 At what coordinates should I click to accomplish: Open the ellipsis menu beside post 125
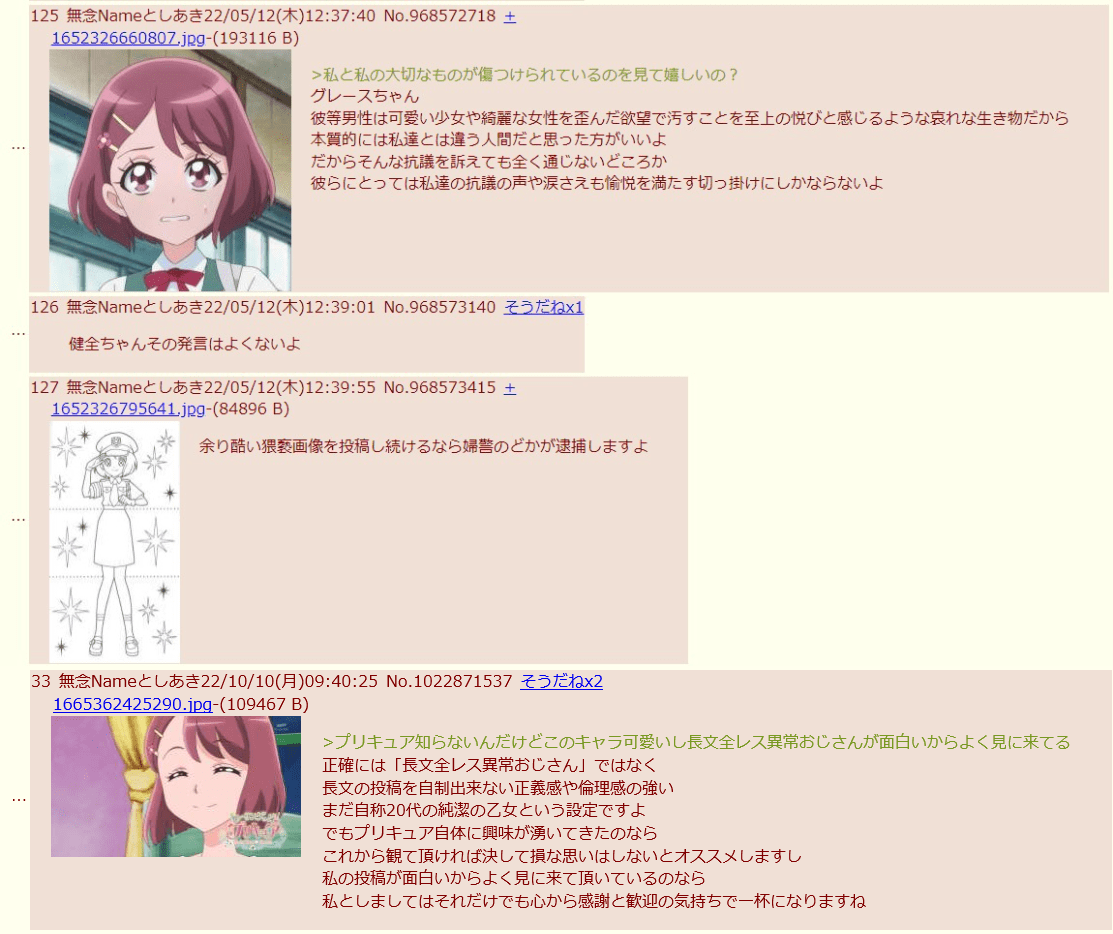pos(18,148)
